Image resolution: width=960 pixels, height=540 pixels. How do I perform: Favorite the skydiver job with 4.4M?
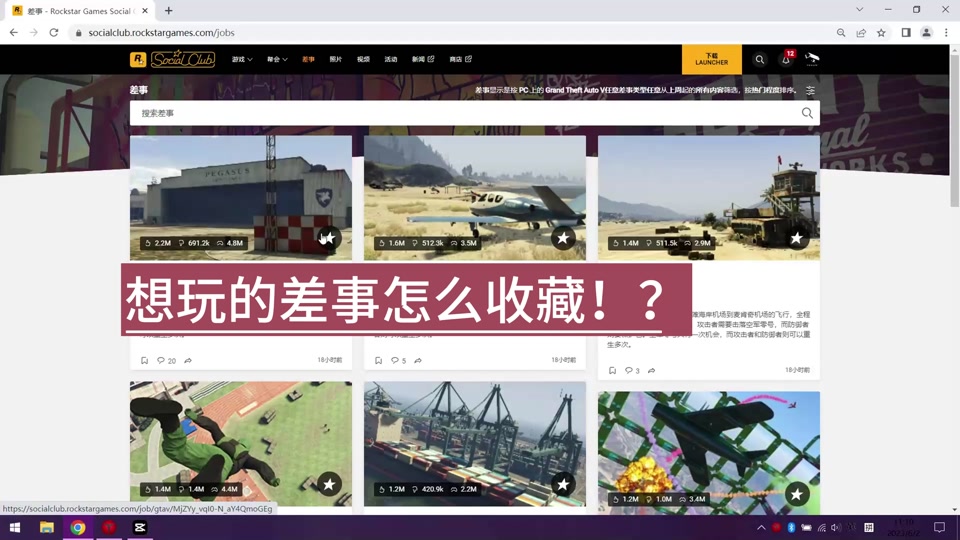[x=329, y=484]
